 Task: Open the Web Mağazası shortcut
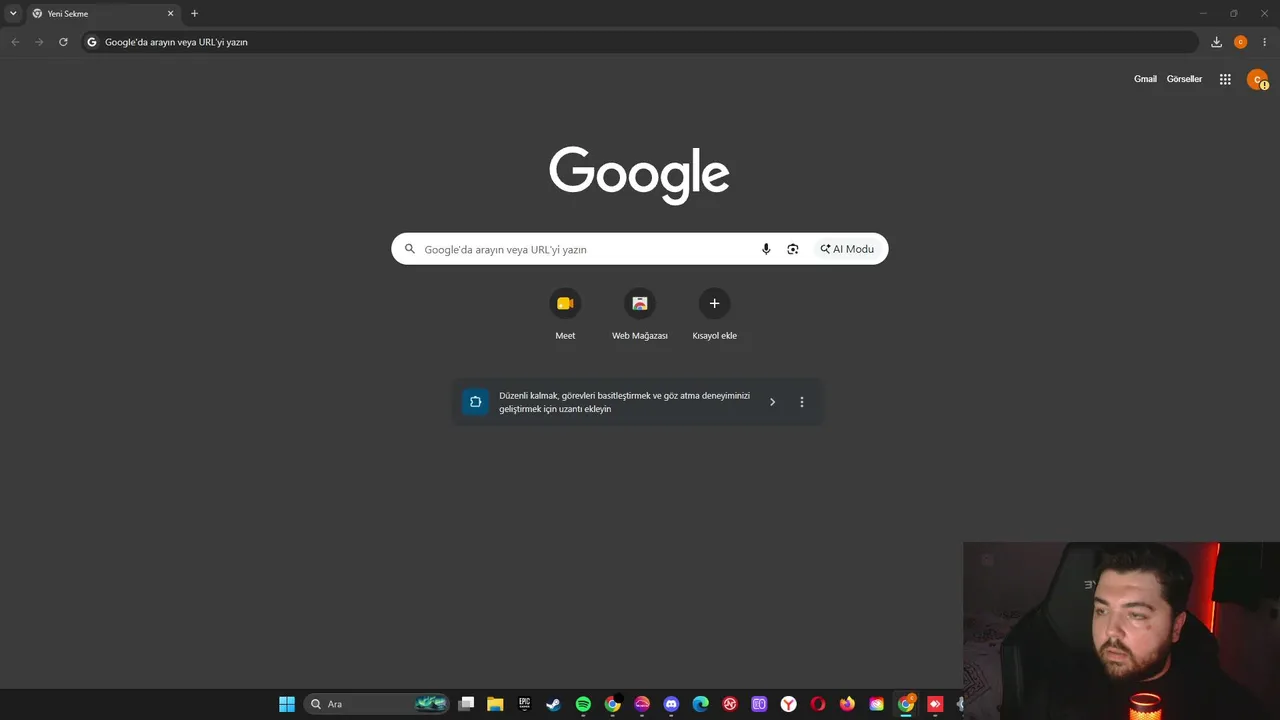(x=640, y=315)
